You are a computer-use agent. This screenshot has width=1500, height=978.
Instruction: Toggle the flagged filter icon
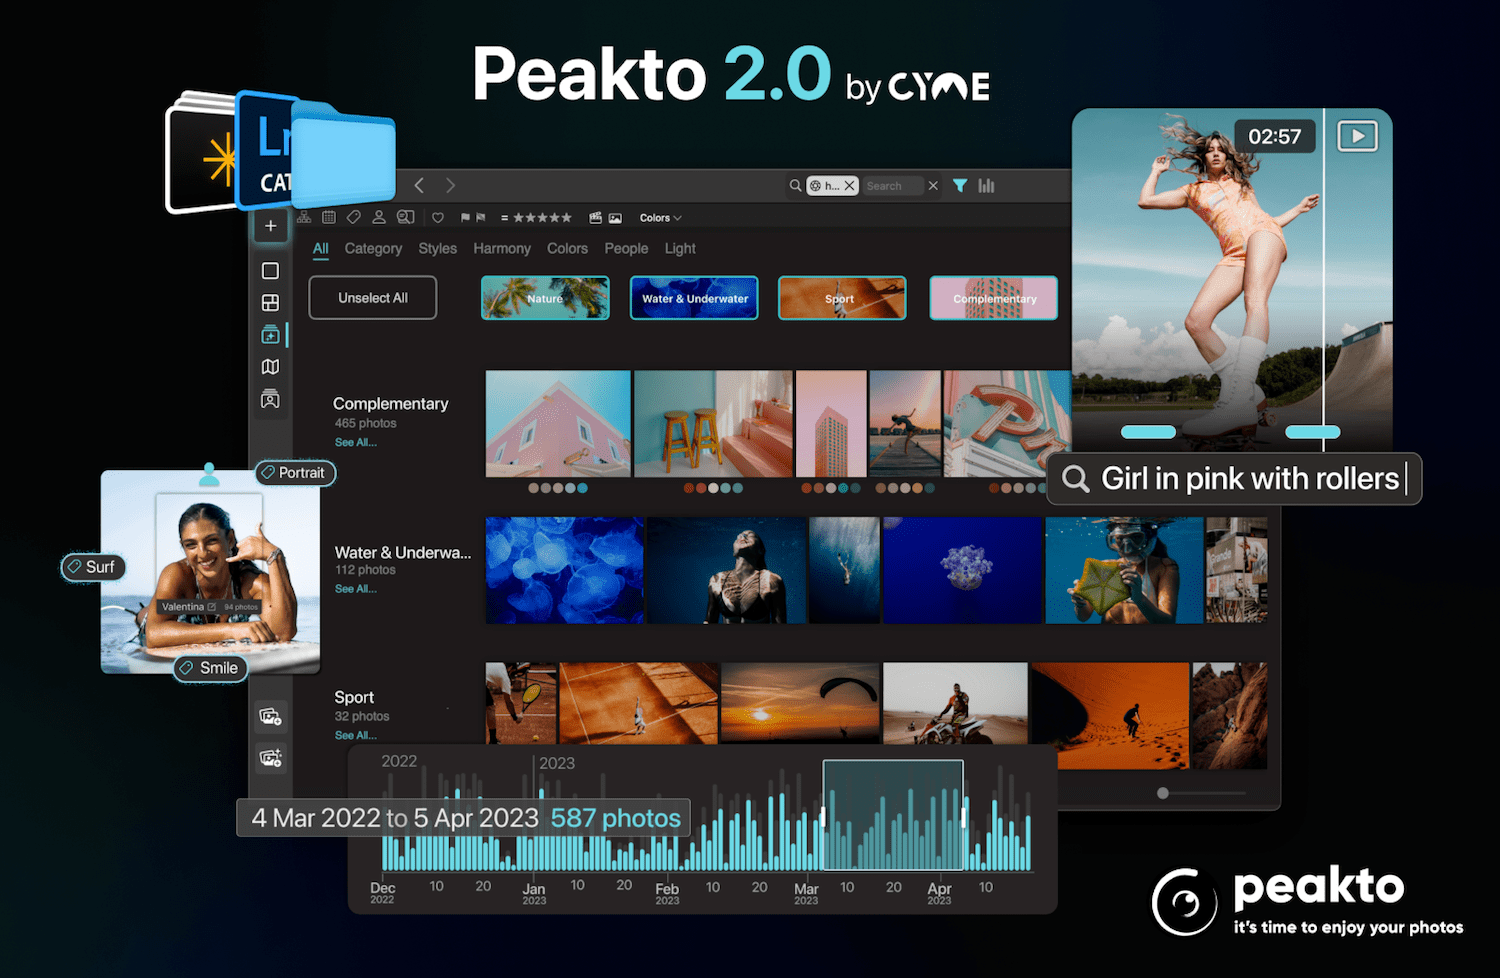point(465,218)
